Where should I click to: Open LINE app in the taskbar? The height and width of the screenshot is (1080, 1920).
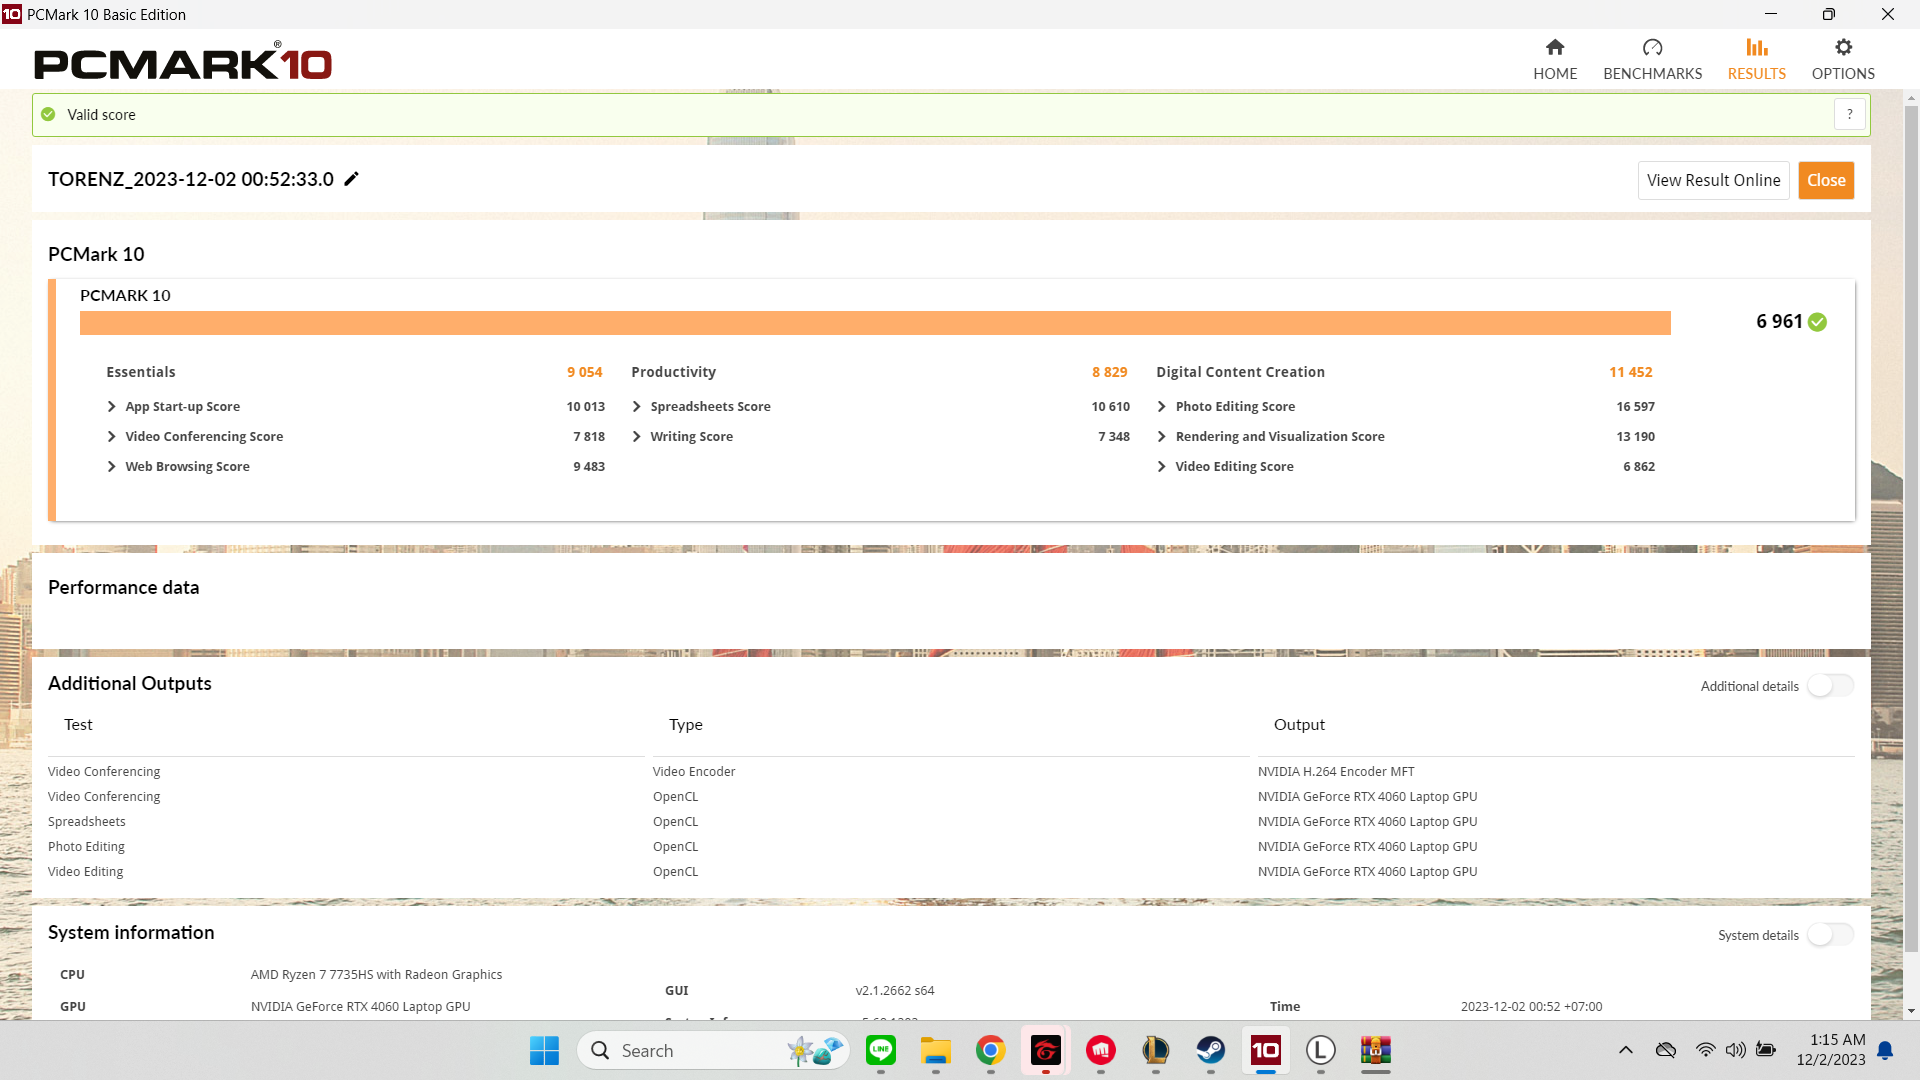pyautogui.click(x=881, y=1050)
